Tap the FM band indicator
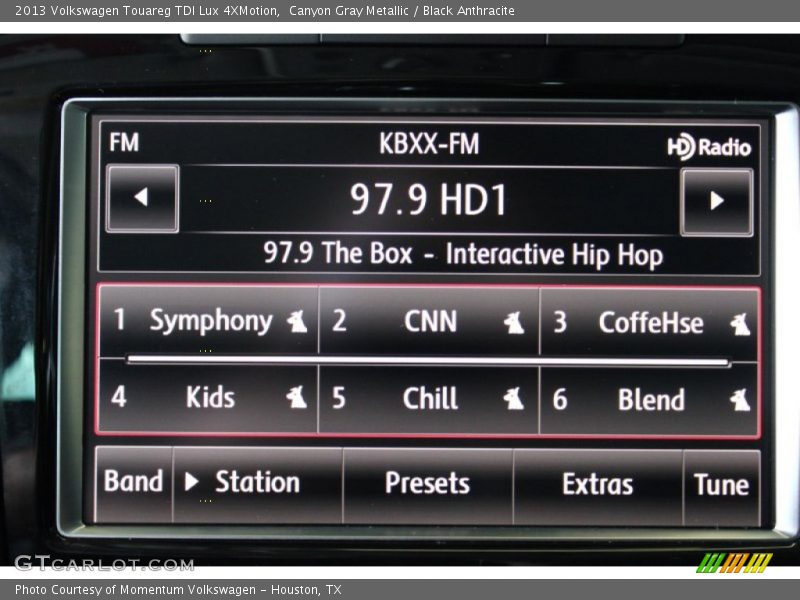Screen dimensions: 800x600 pyautogui.click(x=124, y=142)
